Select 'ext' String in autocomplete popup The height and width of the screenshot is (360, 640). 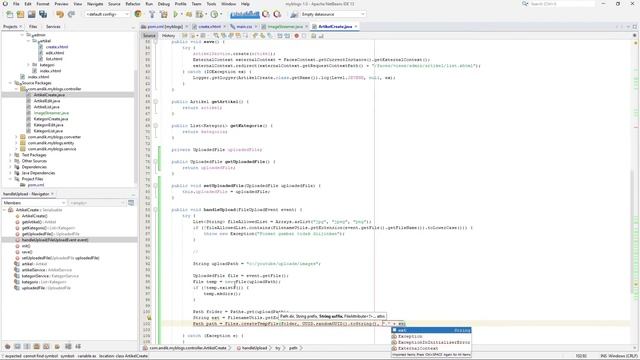[x=431, y=330]
